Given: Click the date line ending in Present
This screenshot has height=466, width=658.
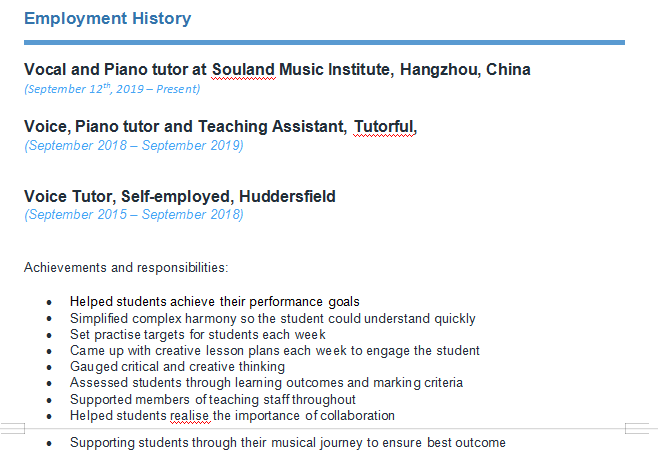Looking at the screenshot, I should (x=112, y=89).
